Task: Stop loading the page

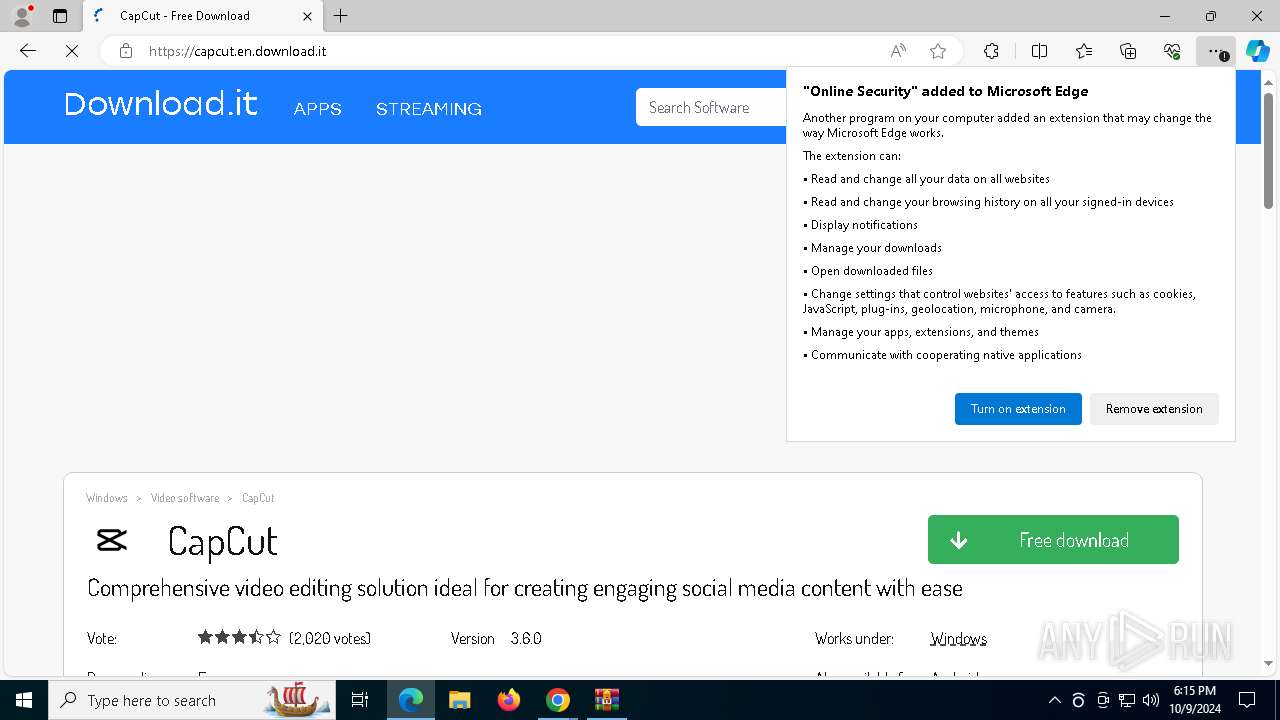Action: [72, 51]
